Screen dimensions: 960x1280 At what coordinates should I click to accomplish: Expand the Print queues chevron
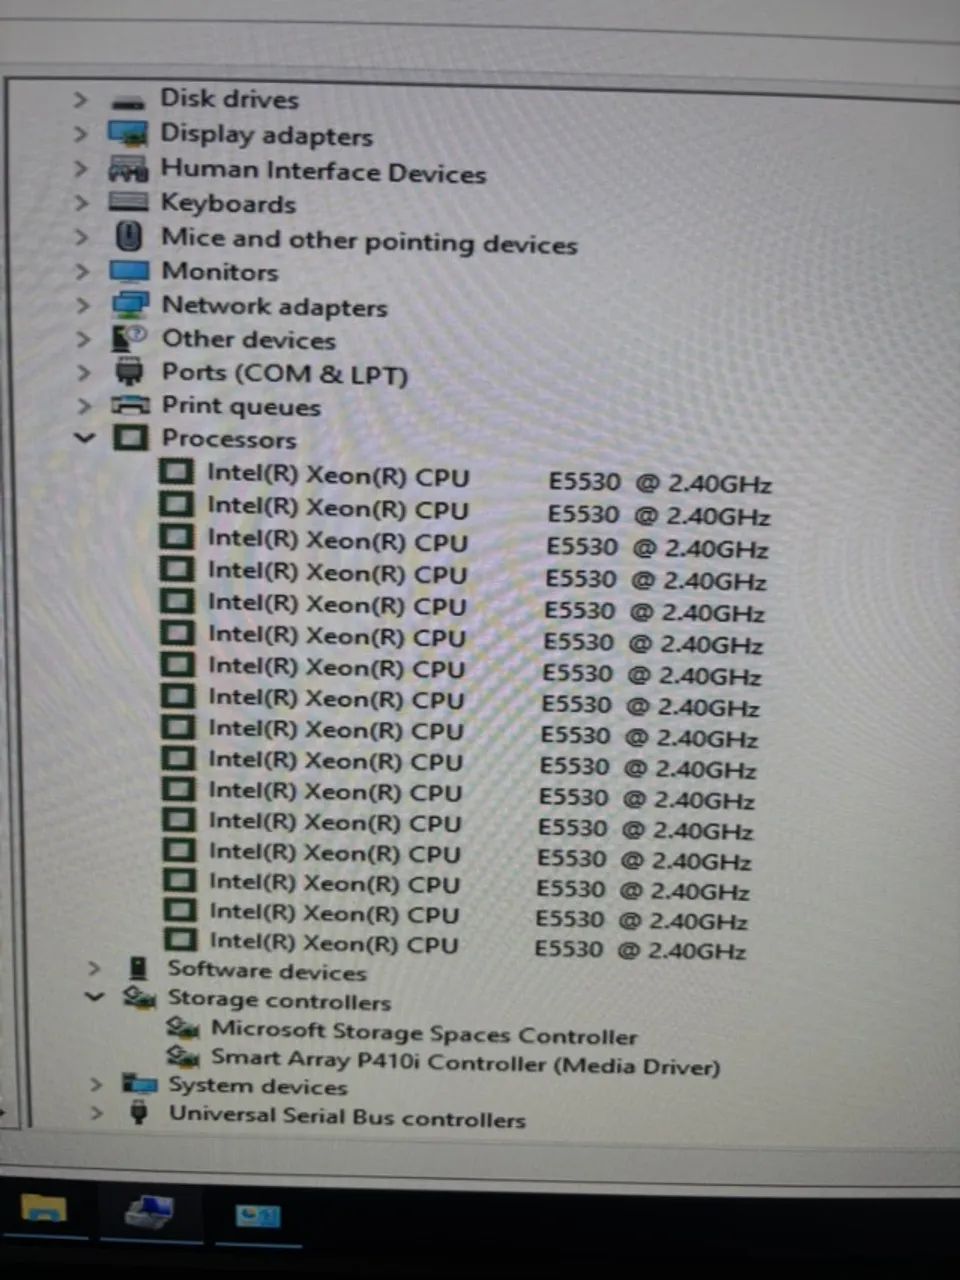tap(85, 405)
